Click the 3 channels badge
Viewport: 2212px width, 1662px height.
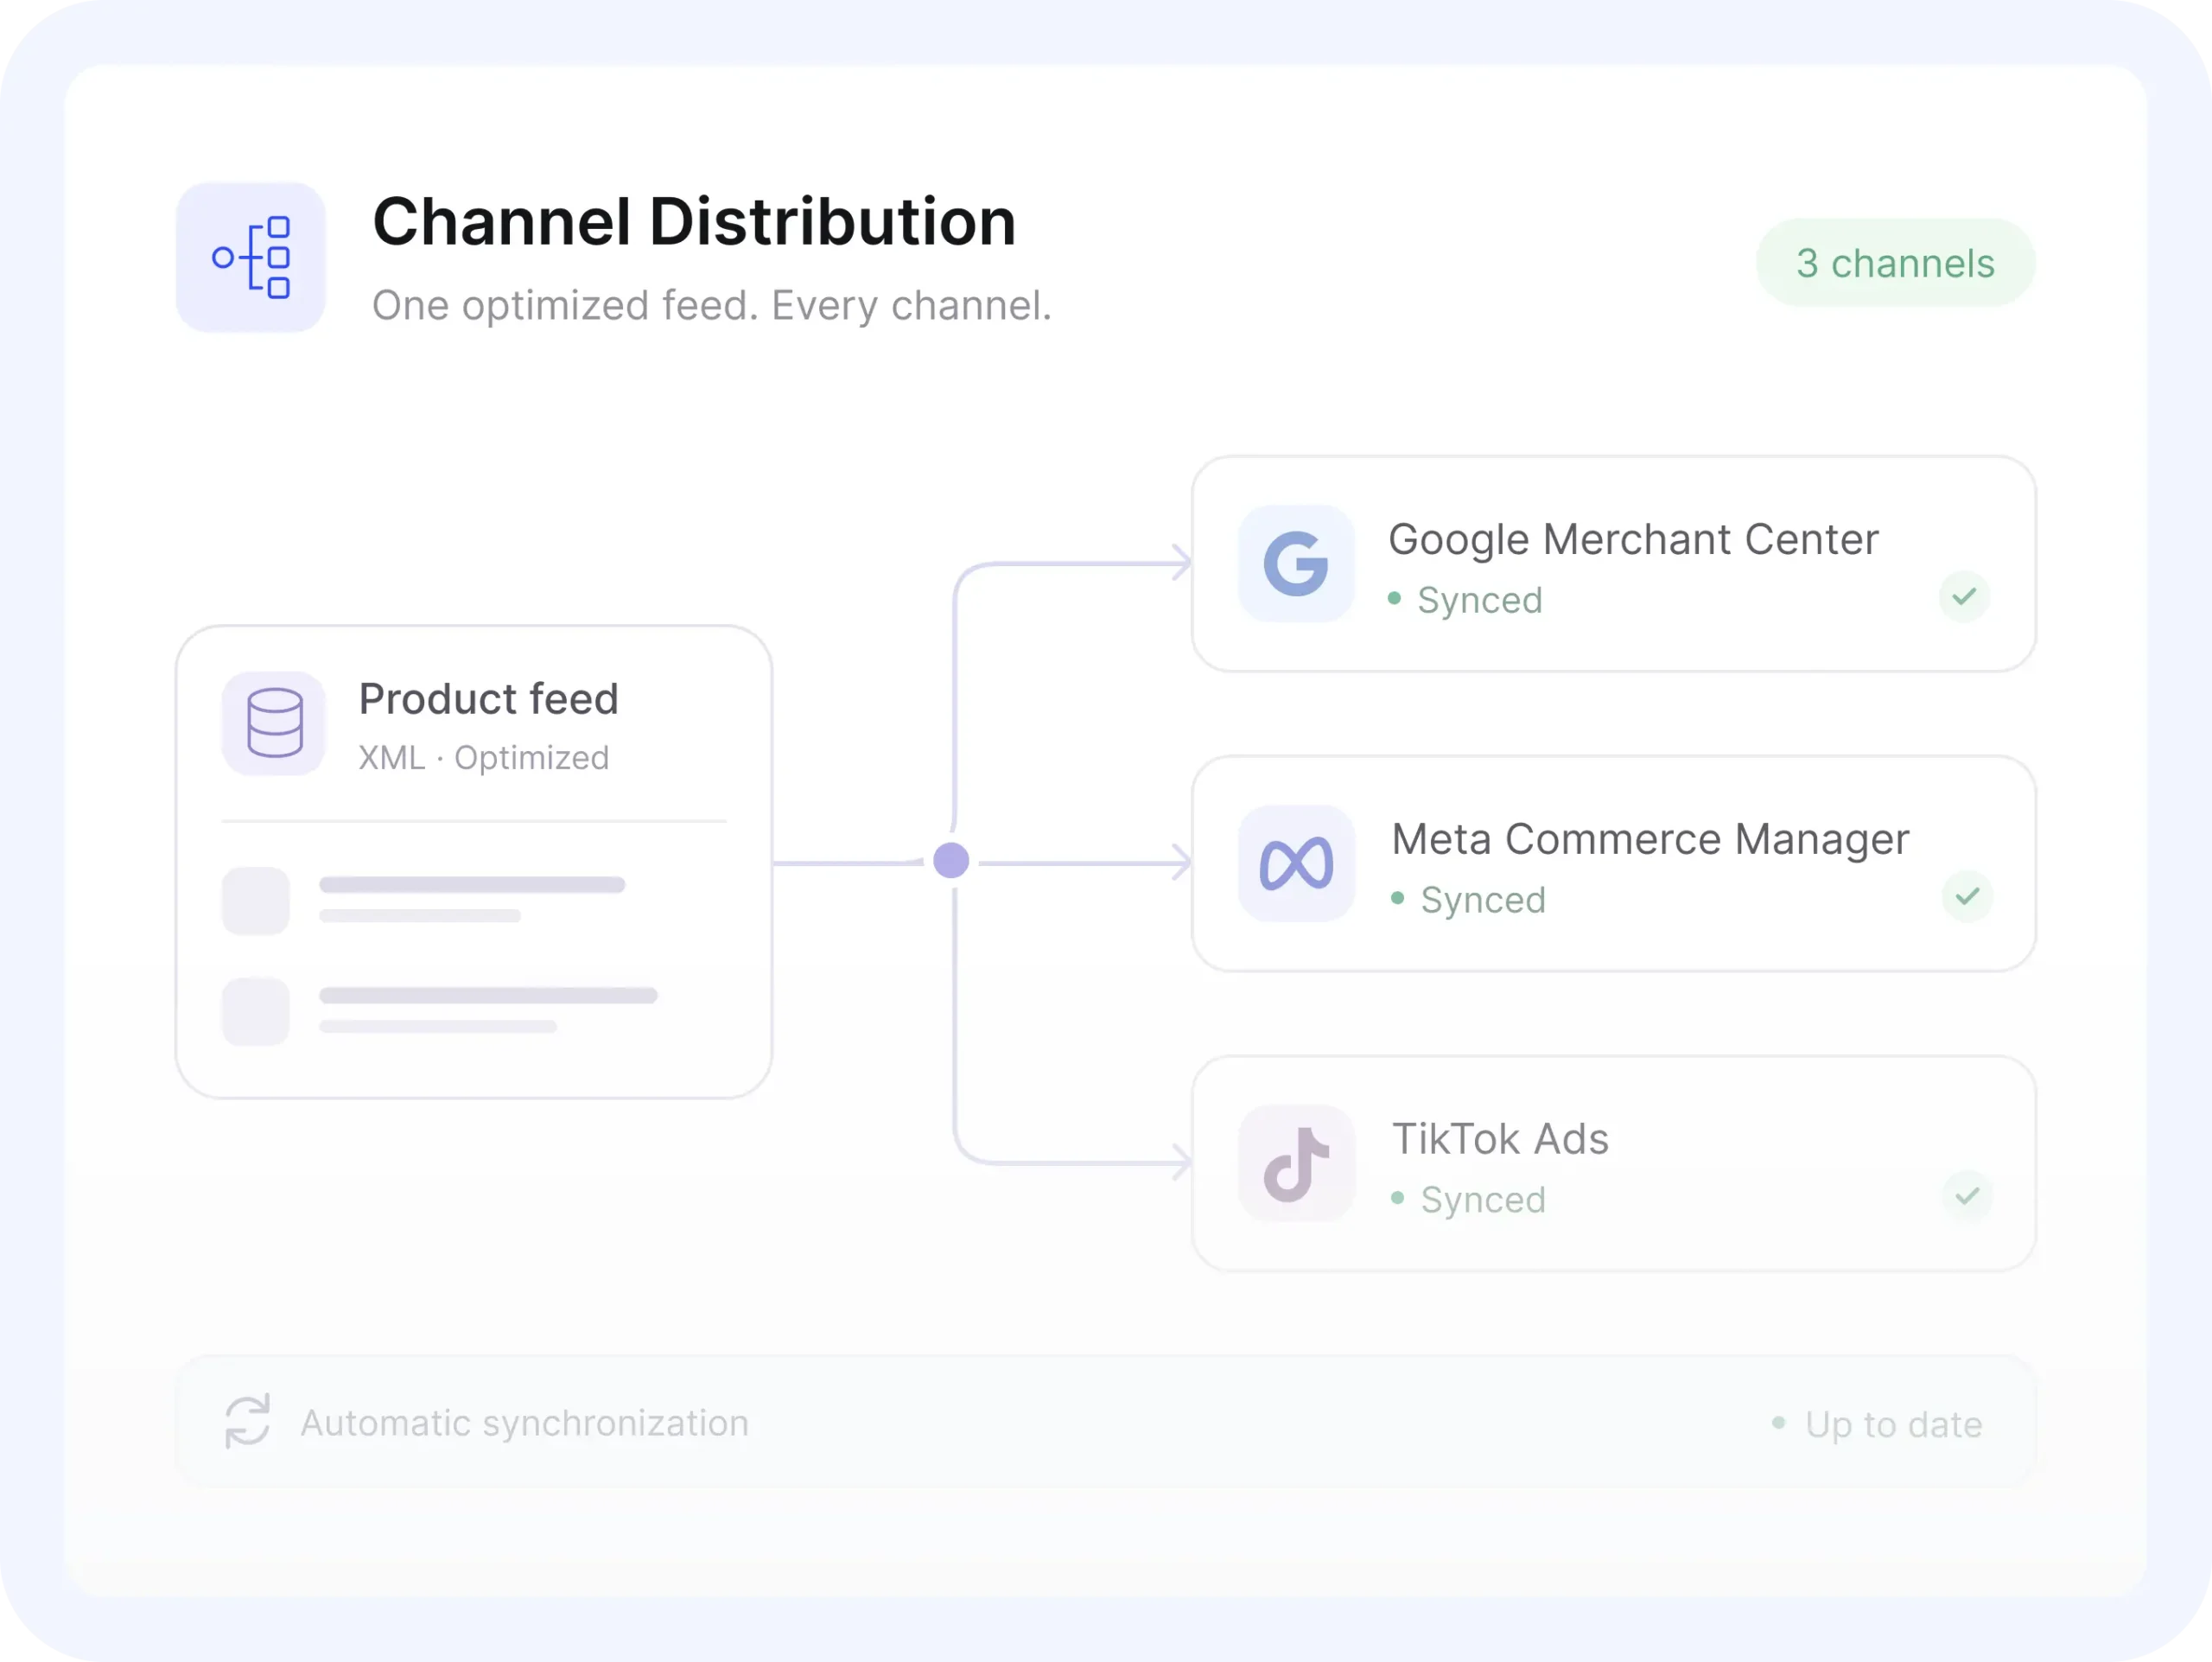tap(1895, 263)
